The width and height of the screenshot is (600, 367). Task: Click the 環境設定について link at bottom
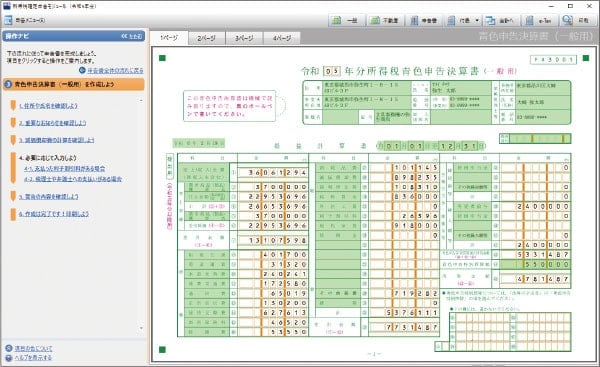click(33, 348)
